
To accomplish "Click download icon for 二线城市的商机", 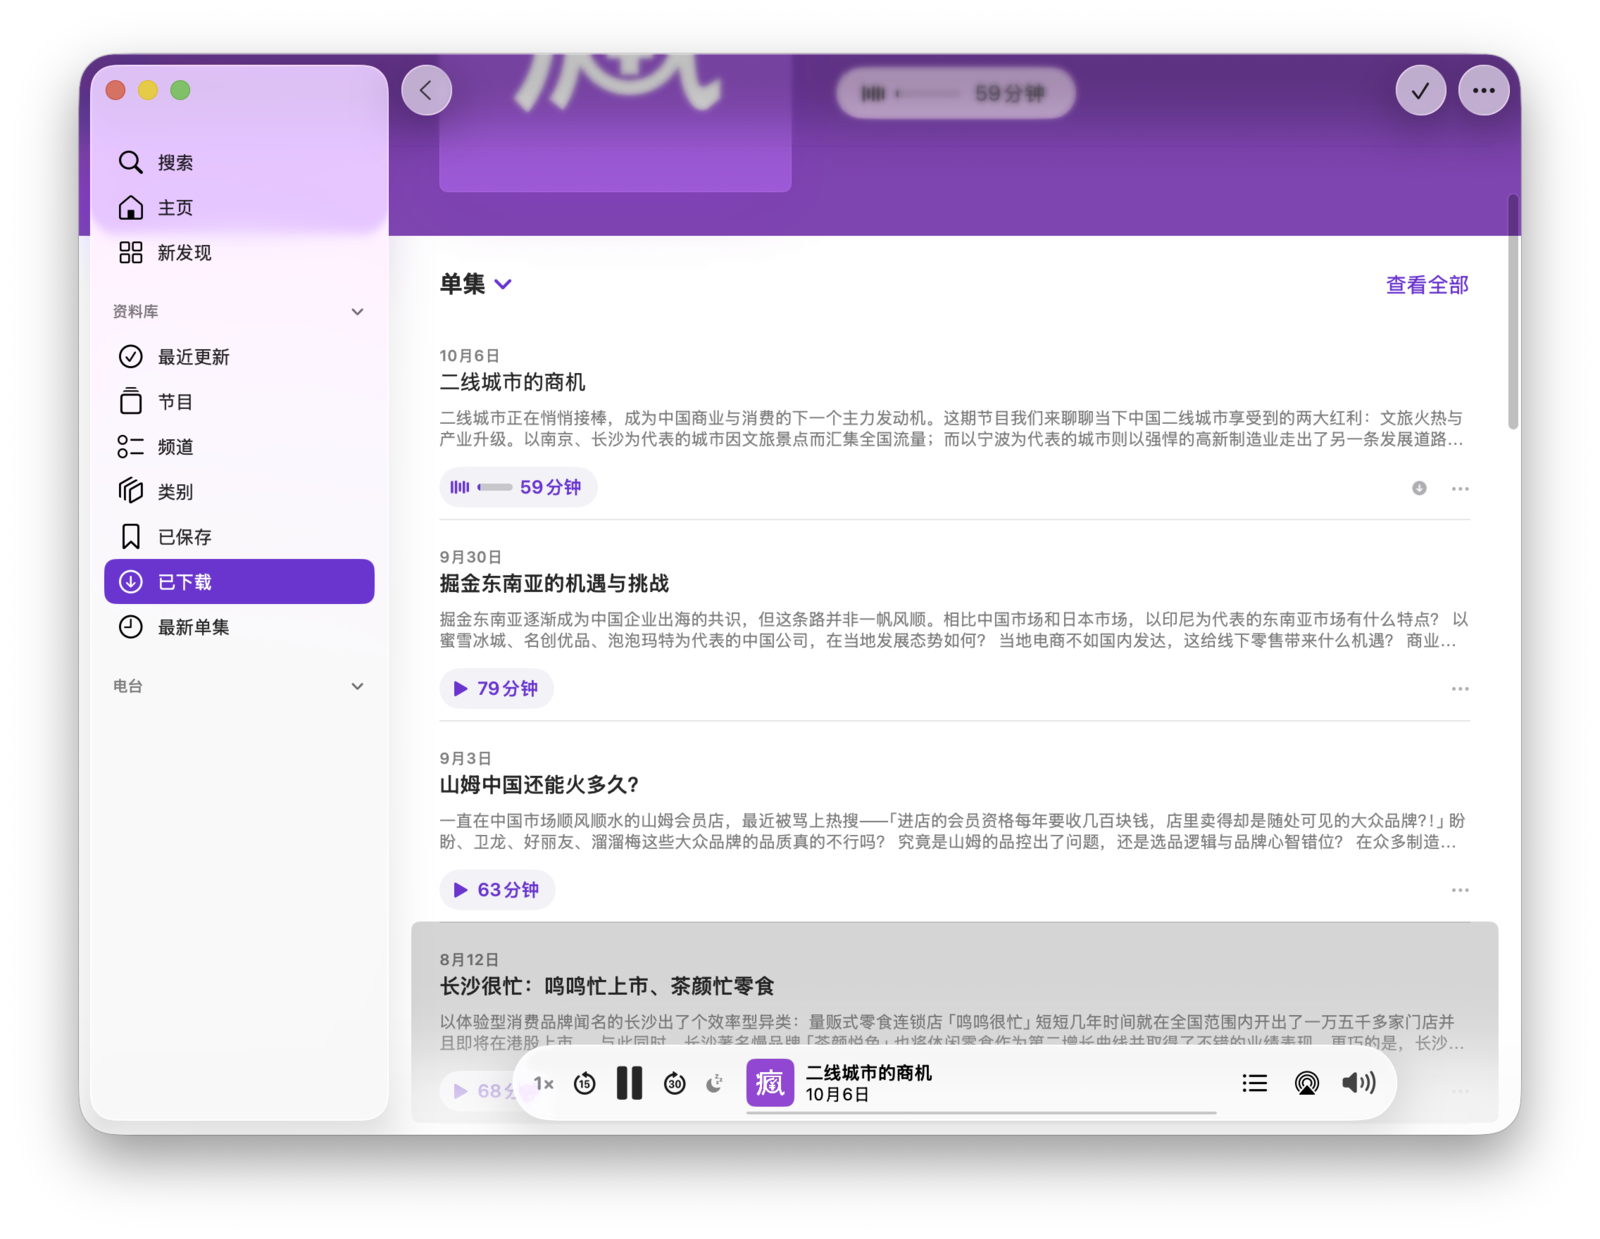I will [x=1419, y=488].
